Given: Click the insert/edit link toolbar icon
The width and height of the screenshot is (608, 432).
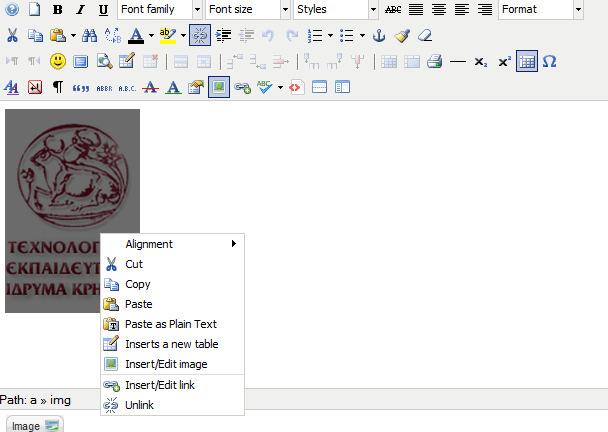Looking at the screenshot, I should (242, 87).
